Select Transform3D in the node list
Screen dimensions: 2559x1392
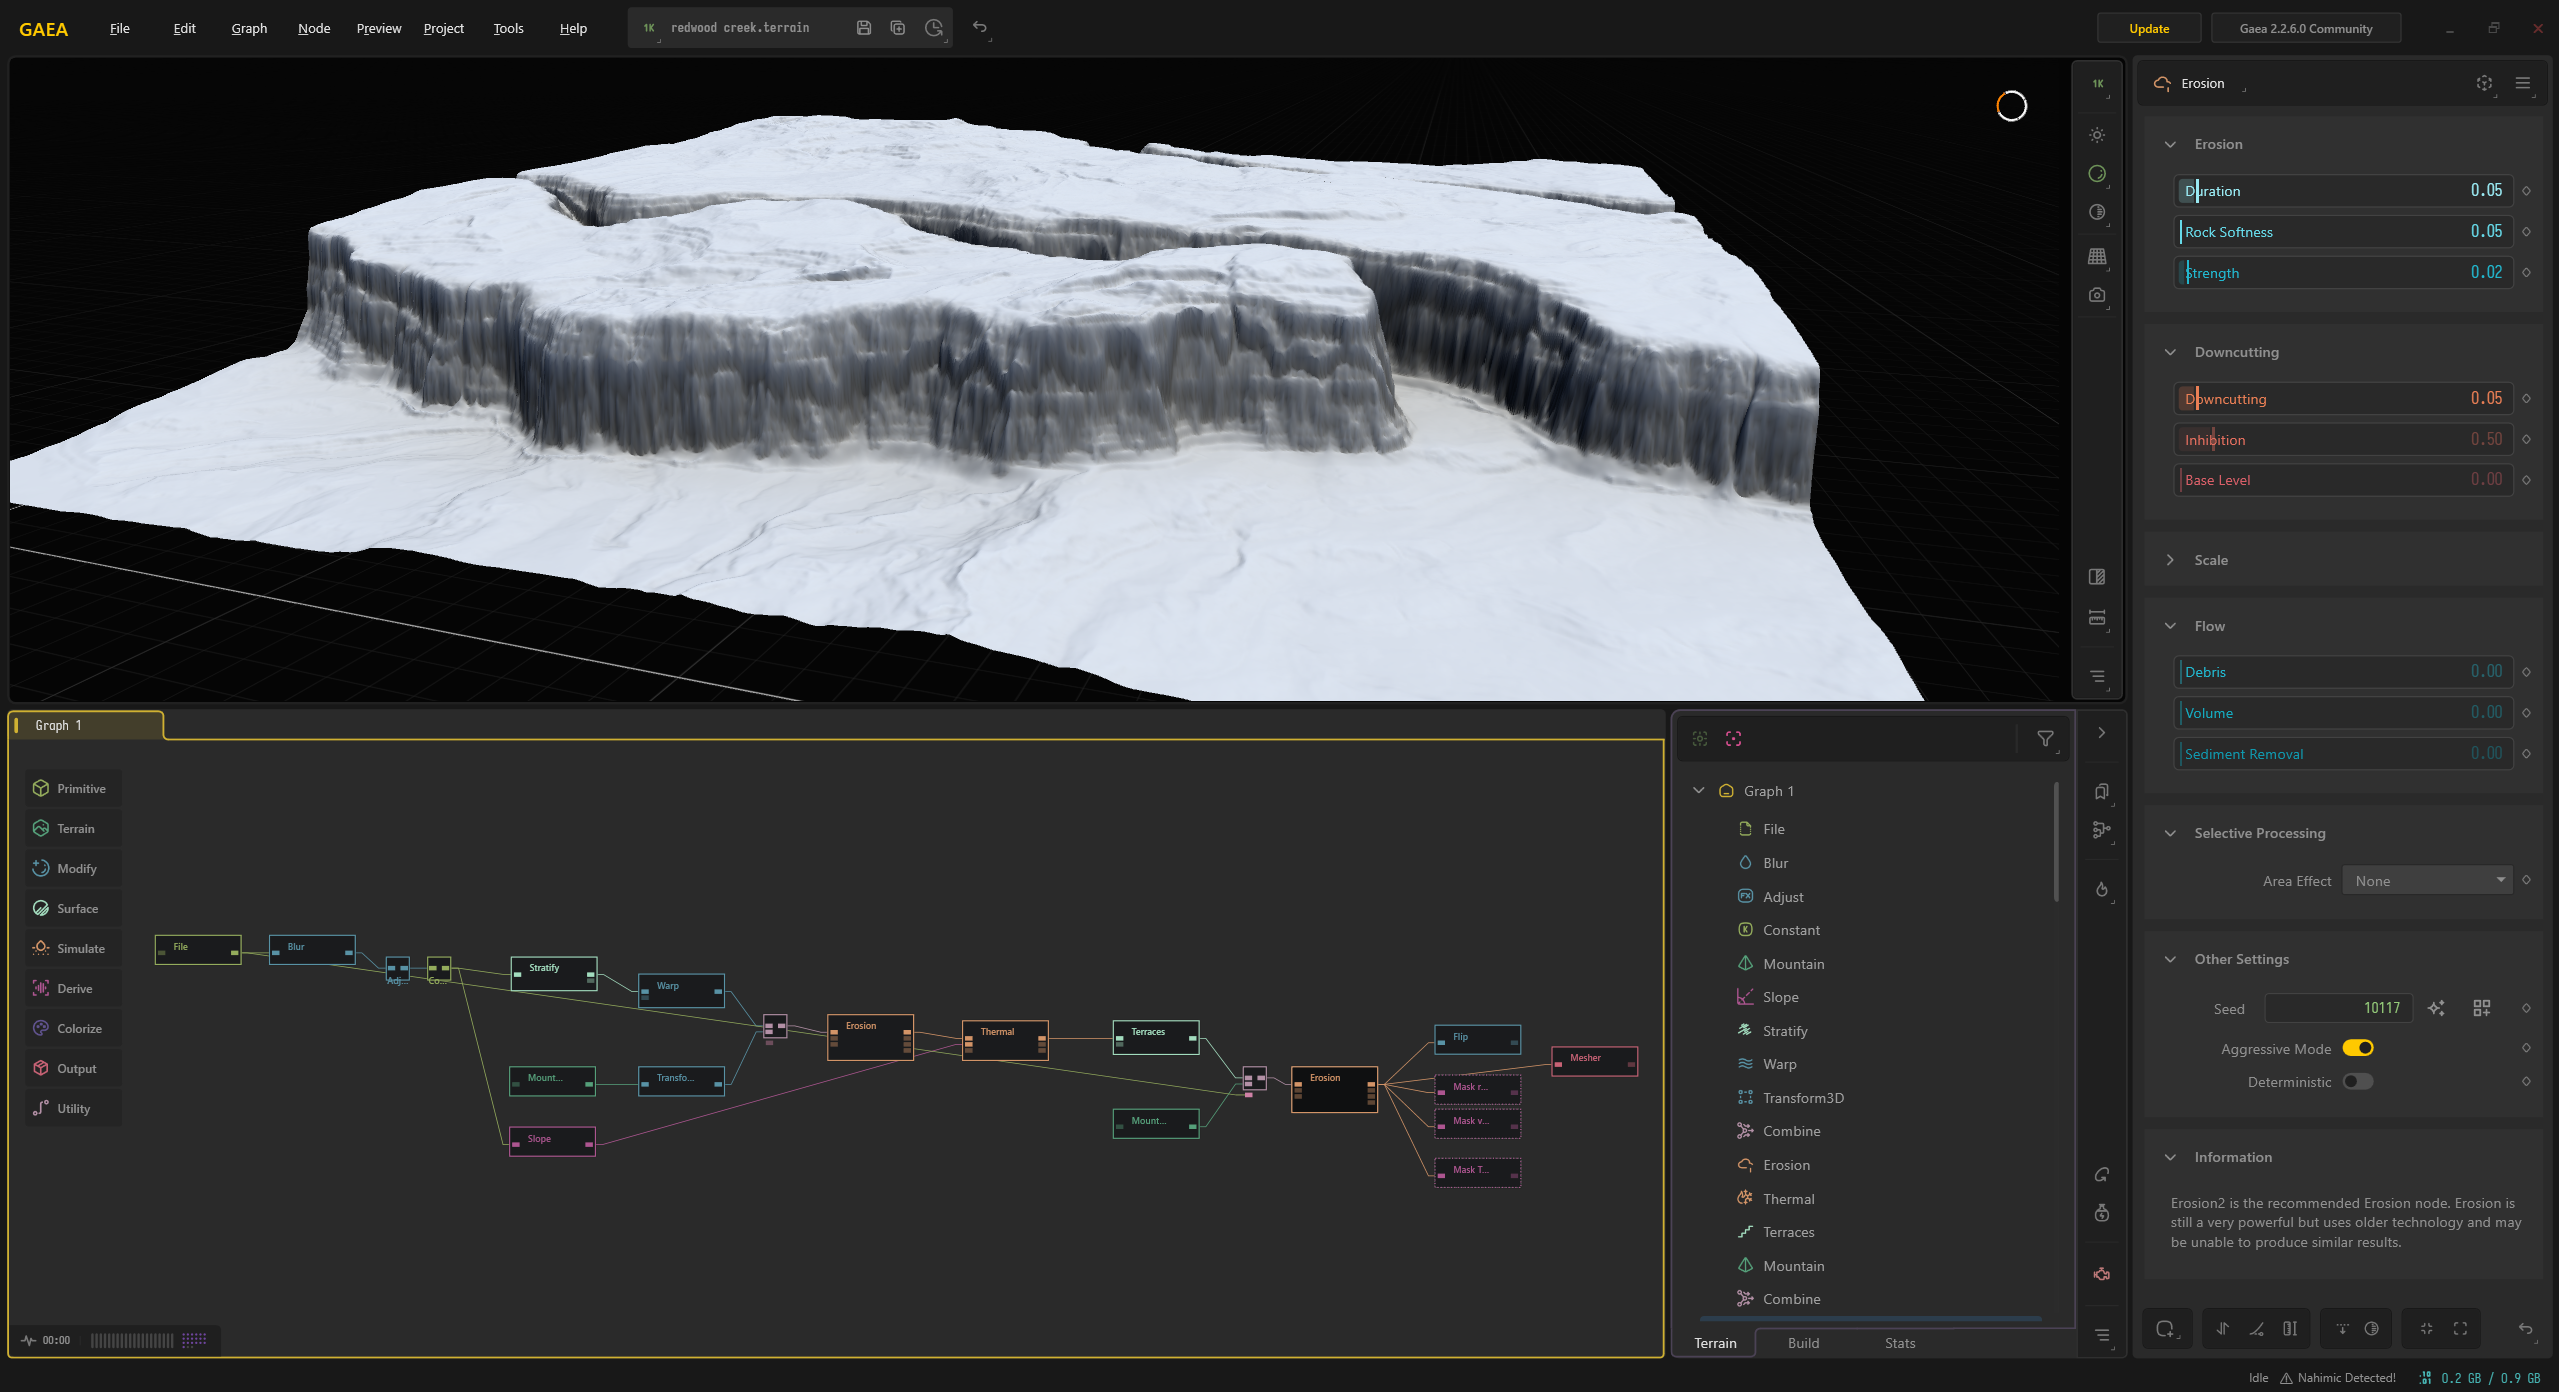point(1803,1098)
